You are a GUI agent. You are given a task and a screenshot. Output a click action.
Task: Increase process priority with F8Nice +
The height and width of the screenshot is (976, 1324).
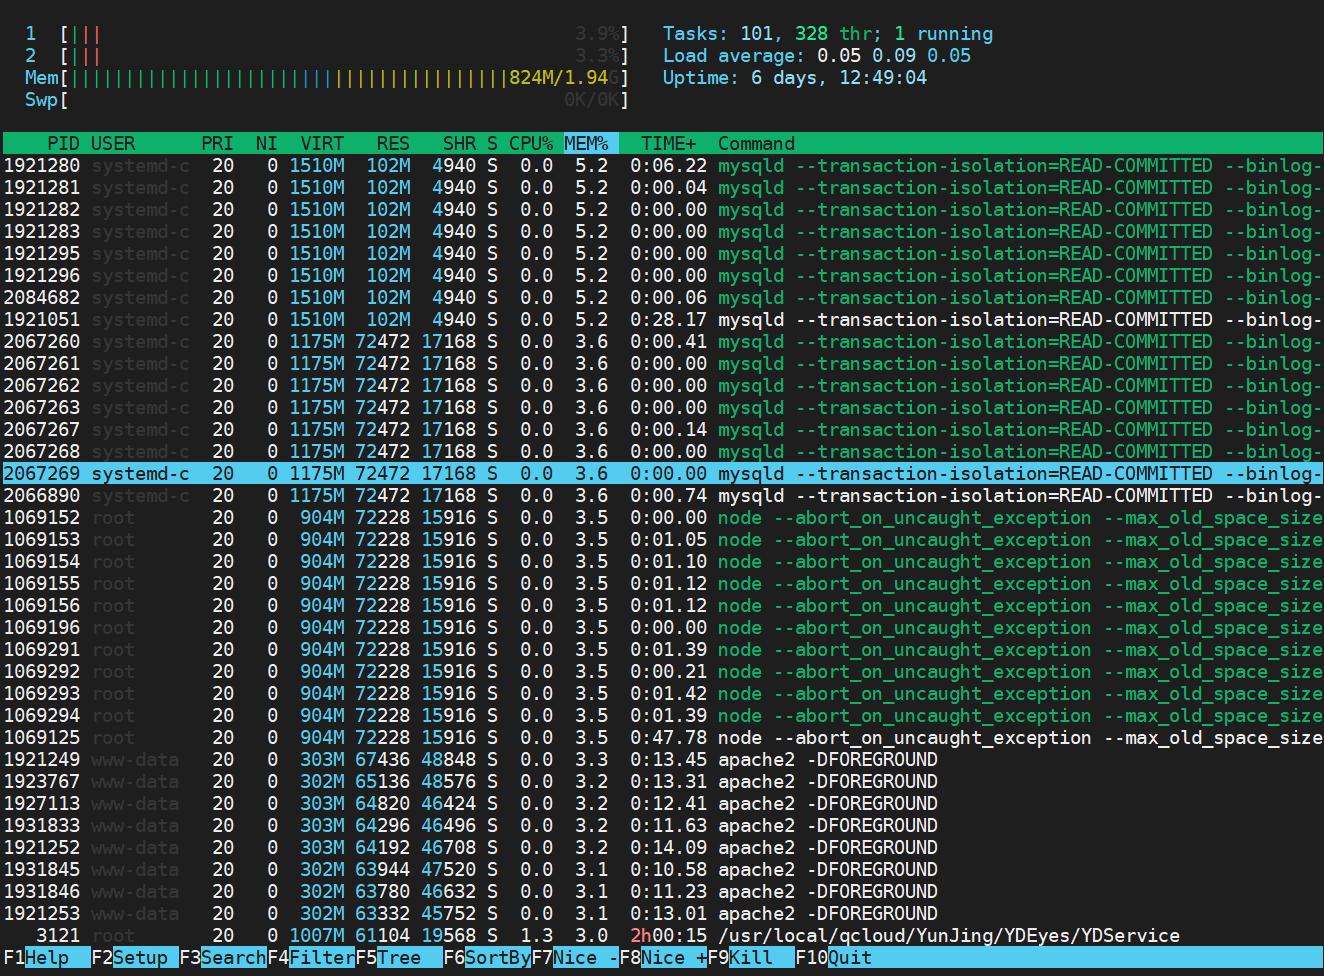point(660,957)
